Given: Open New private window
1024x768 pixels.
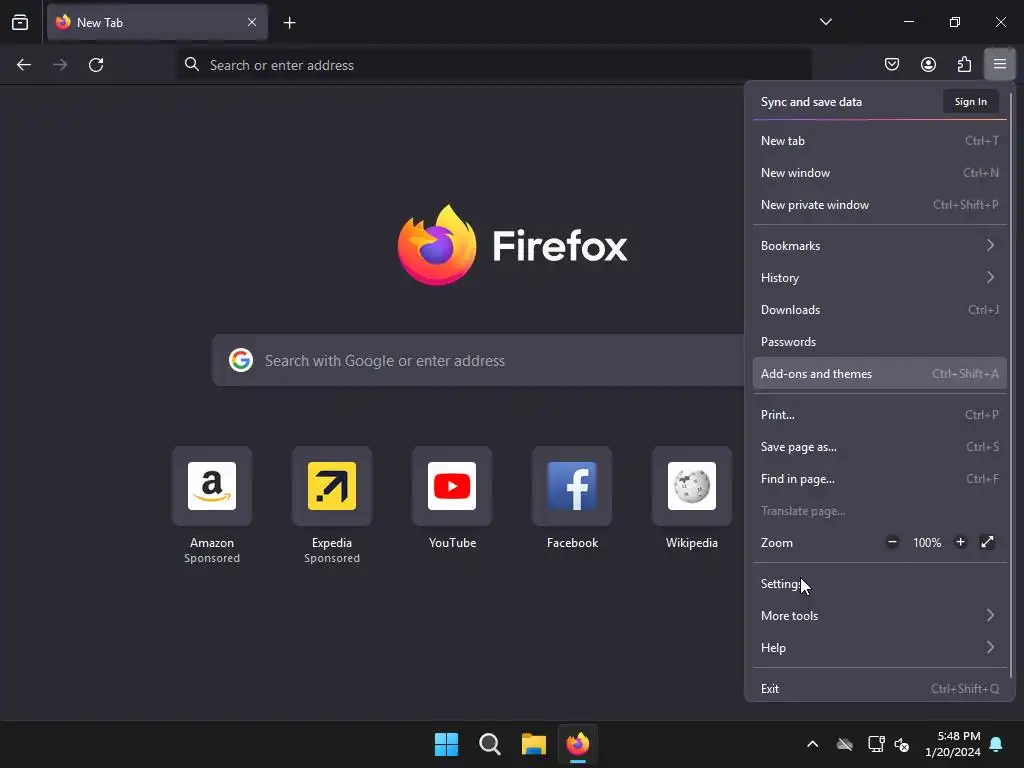Looking at the screenshot, I should pos(880,204).
